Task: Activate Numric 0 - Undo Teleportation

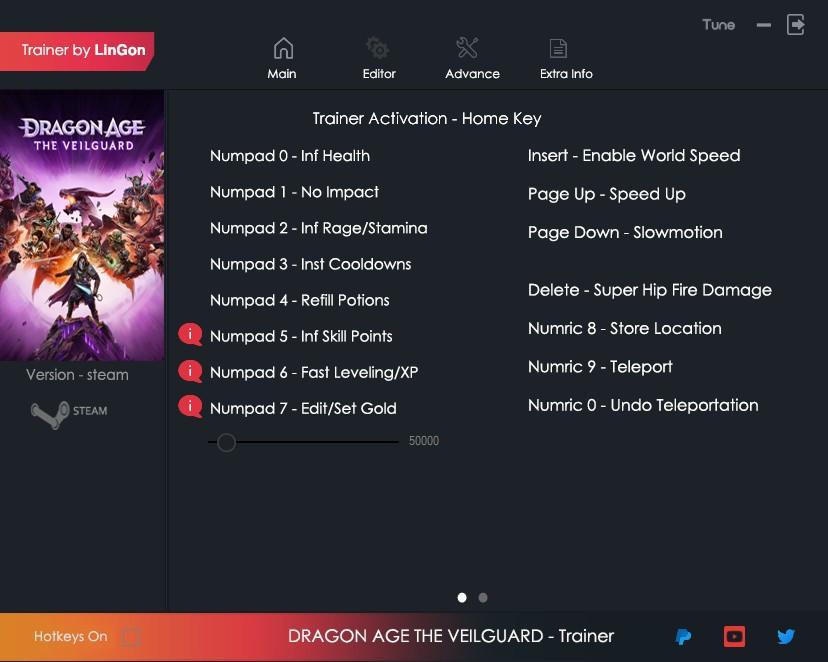Action: tap(643, 405)
